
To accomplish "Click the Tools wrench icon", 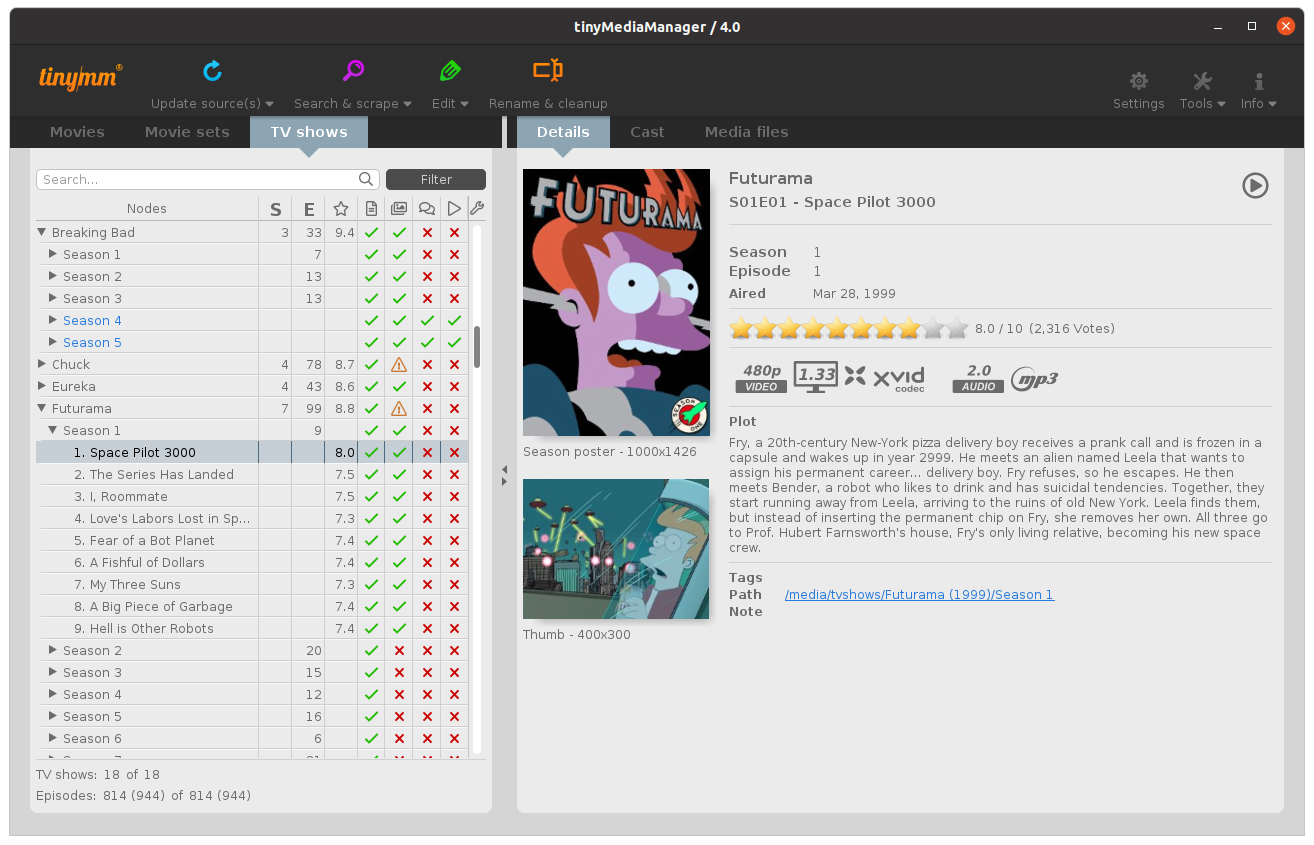I will pos(1202,82).
